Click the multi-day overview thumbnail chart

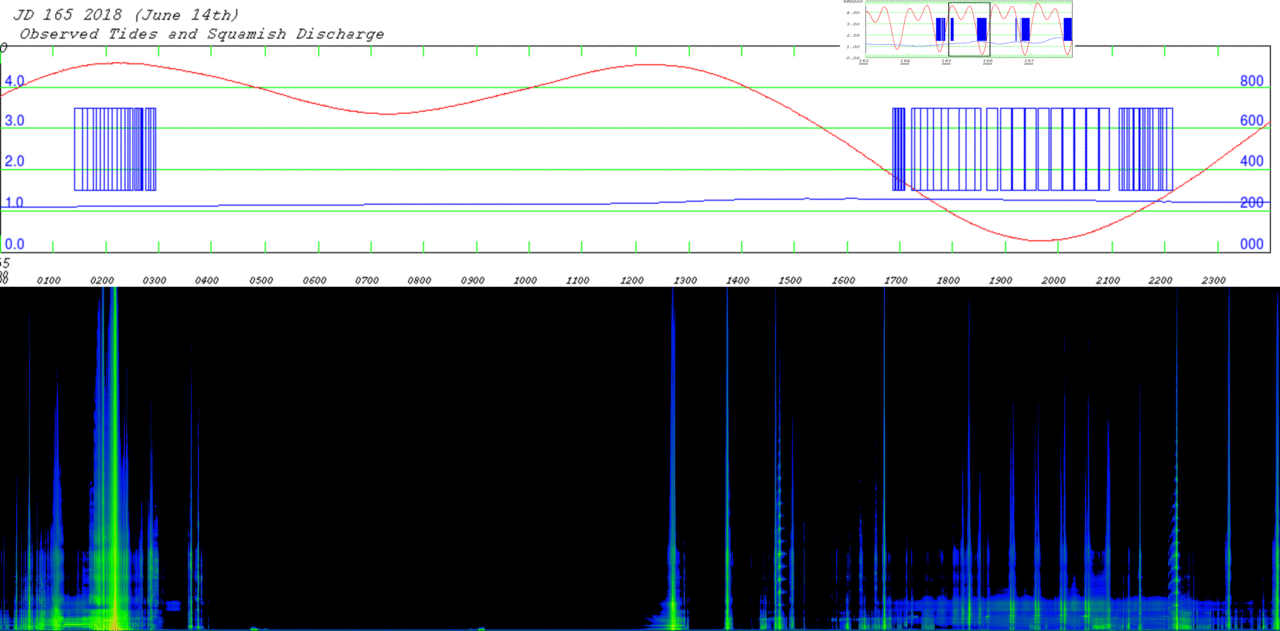click(x=957, y=30)
